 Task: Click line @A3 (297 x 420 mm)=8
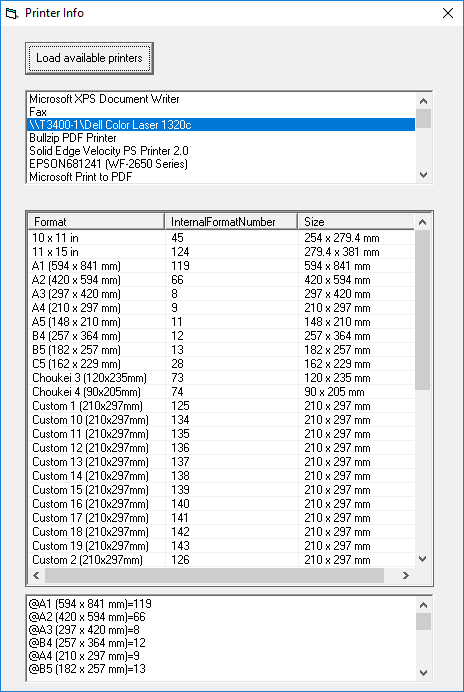click(84, 630)
